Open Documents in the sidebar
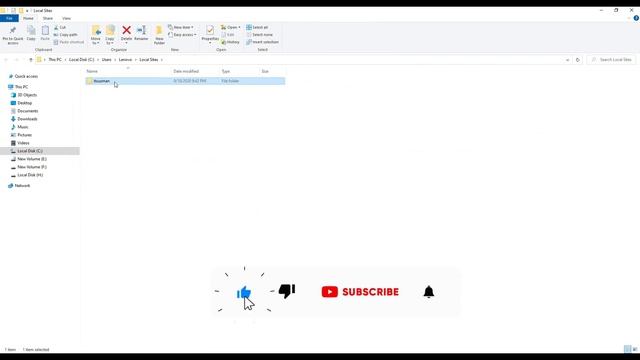This screenshot has height=360, width=640. [28, 111]
